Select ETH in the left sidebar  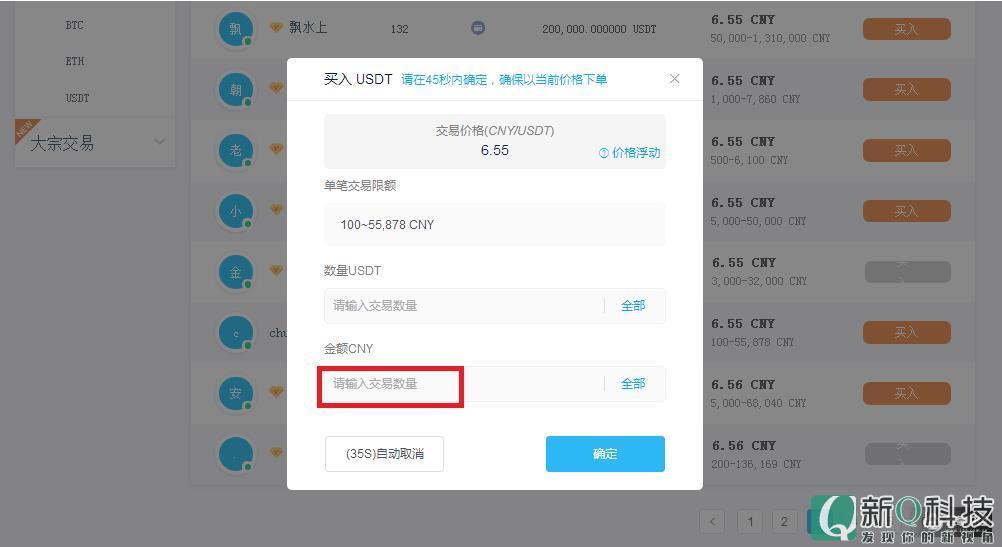point(75,61)
